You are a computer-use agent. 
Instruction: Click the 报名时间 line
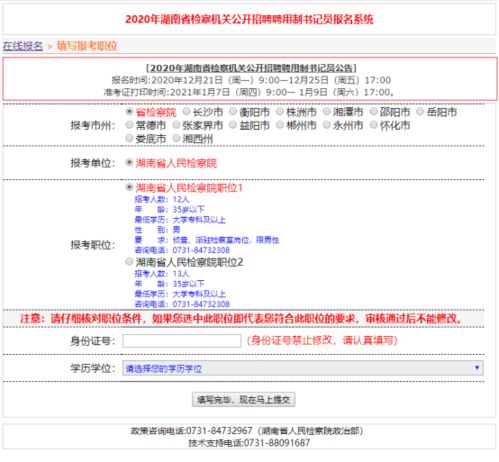251,80
